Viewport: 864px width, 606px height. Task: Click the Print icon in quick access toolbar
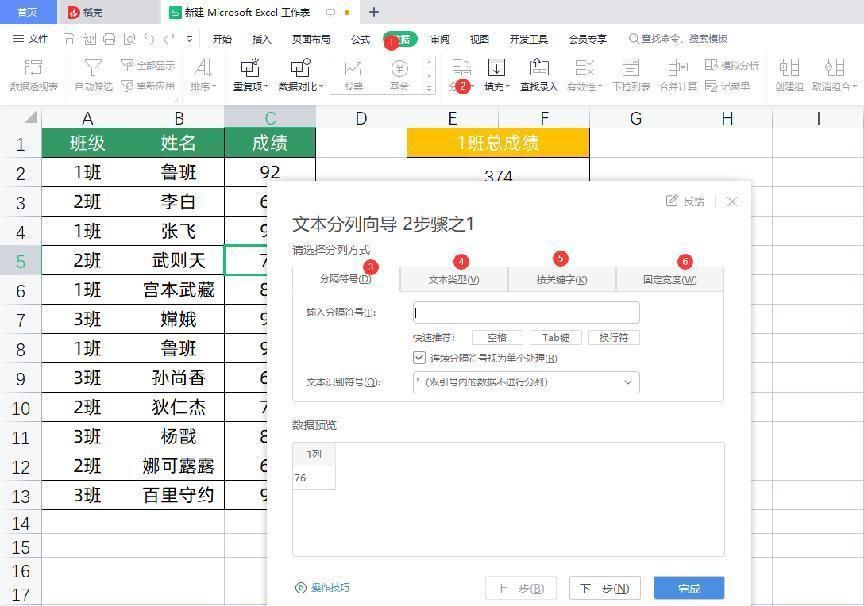tap(109, 39)
